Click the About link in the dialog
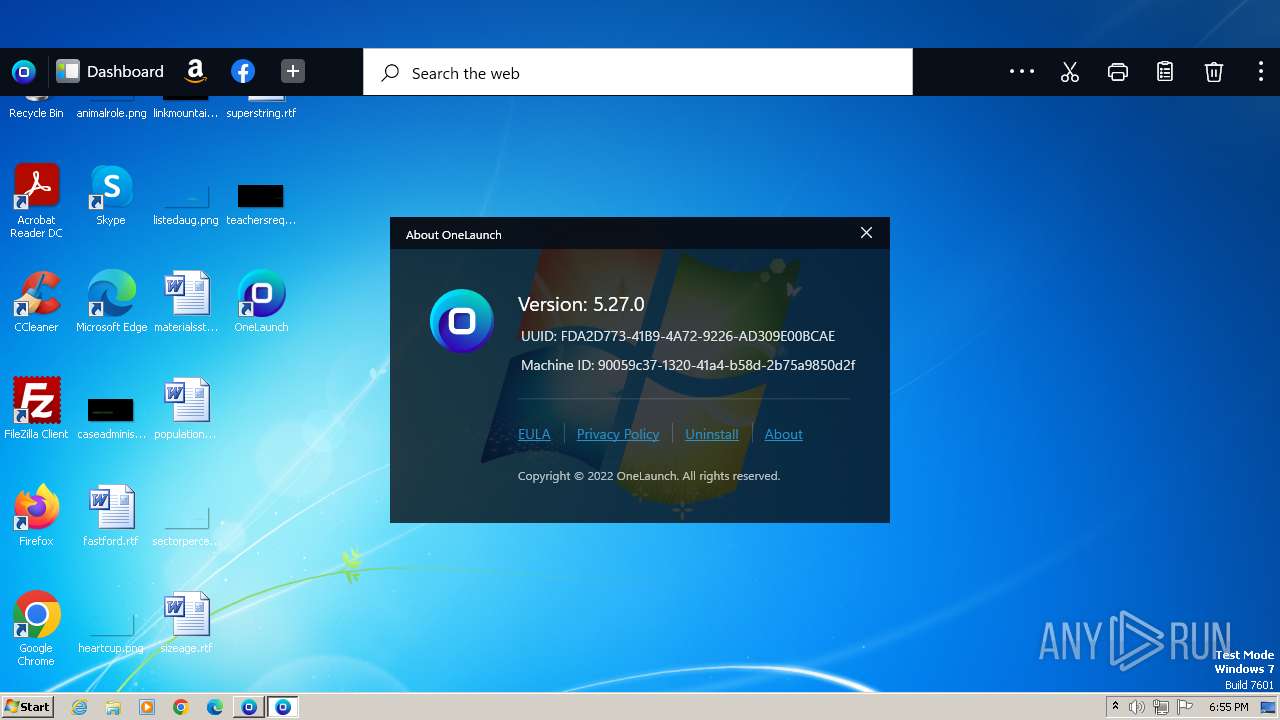Viewport: 1280px width, 720px height. [x=784, y=434]
